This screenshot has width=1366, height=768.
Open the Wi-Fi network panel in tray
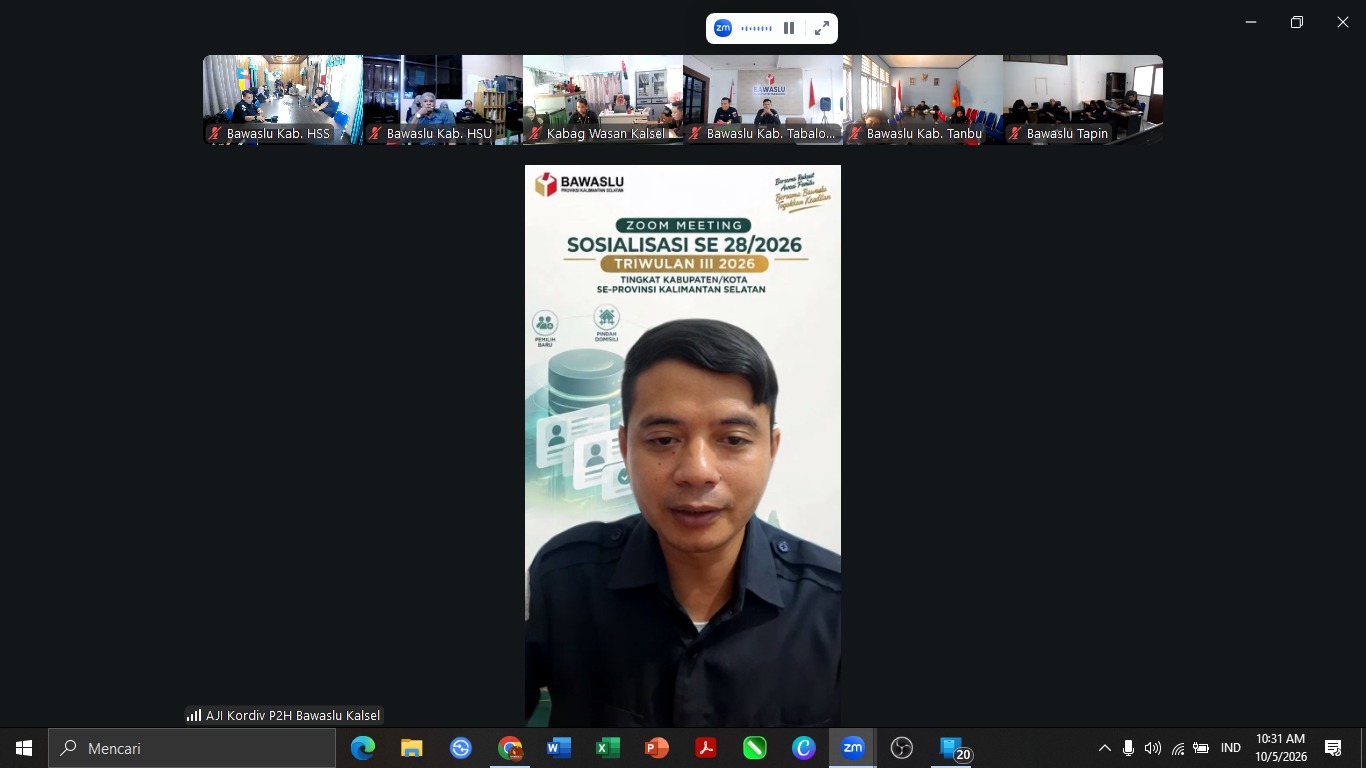[1178, 748]
